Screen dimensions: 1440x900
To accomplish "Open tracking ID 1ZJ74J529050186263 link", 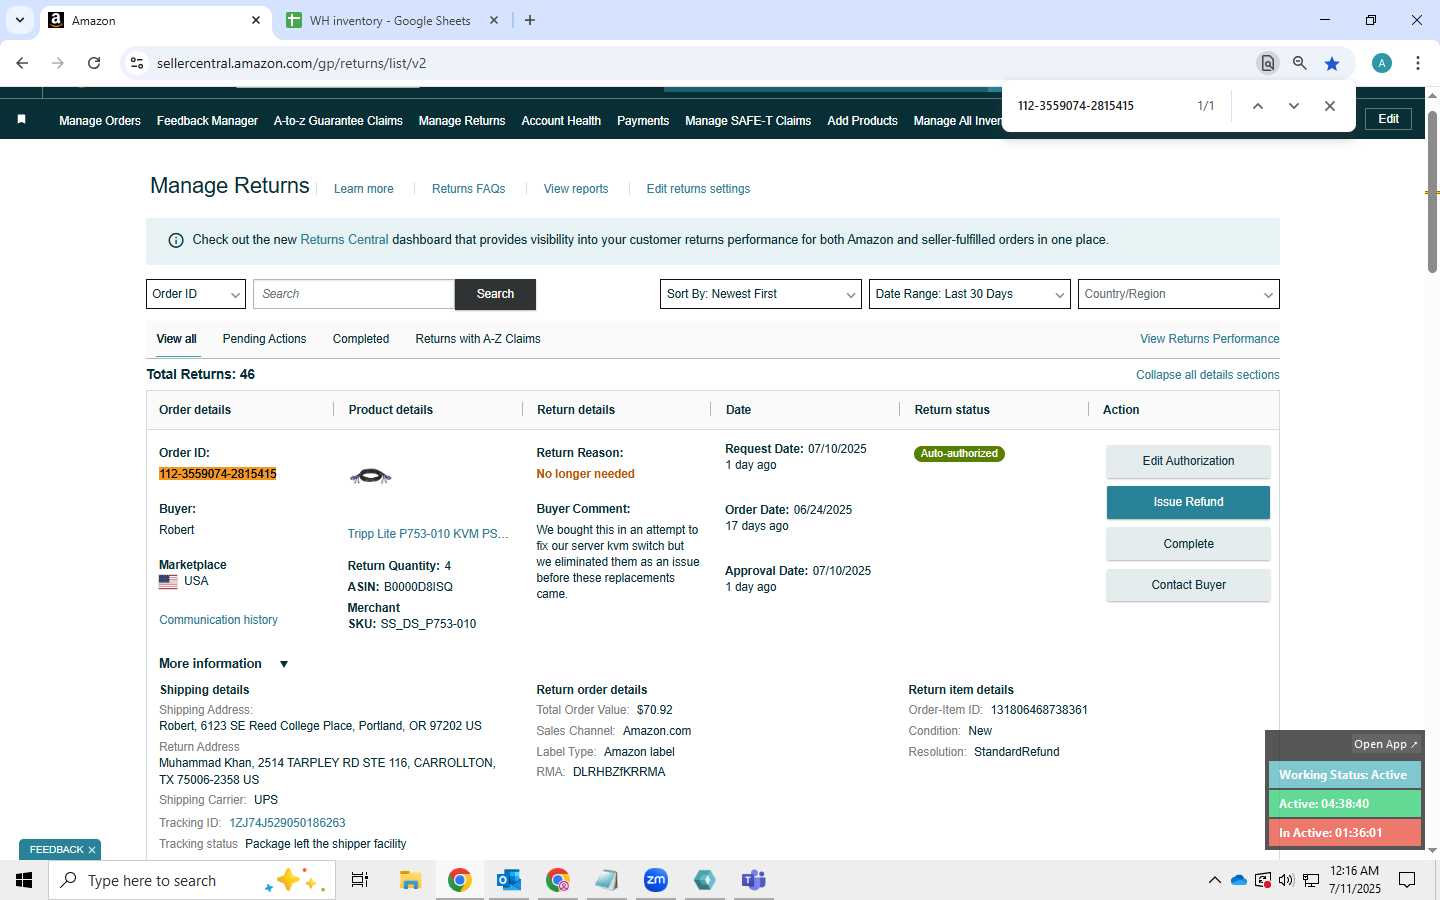I will [x=287, y=823].
